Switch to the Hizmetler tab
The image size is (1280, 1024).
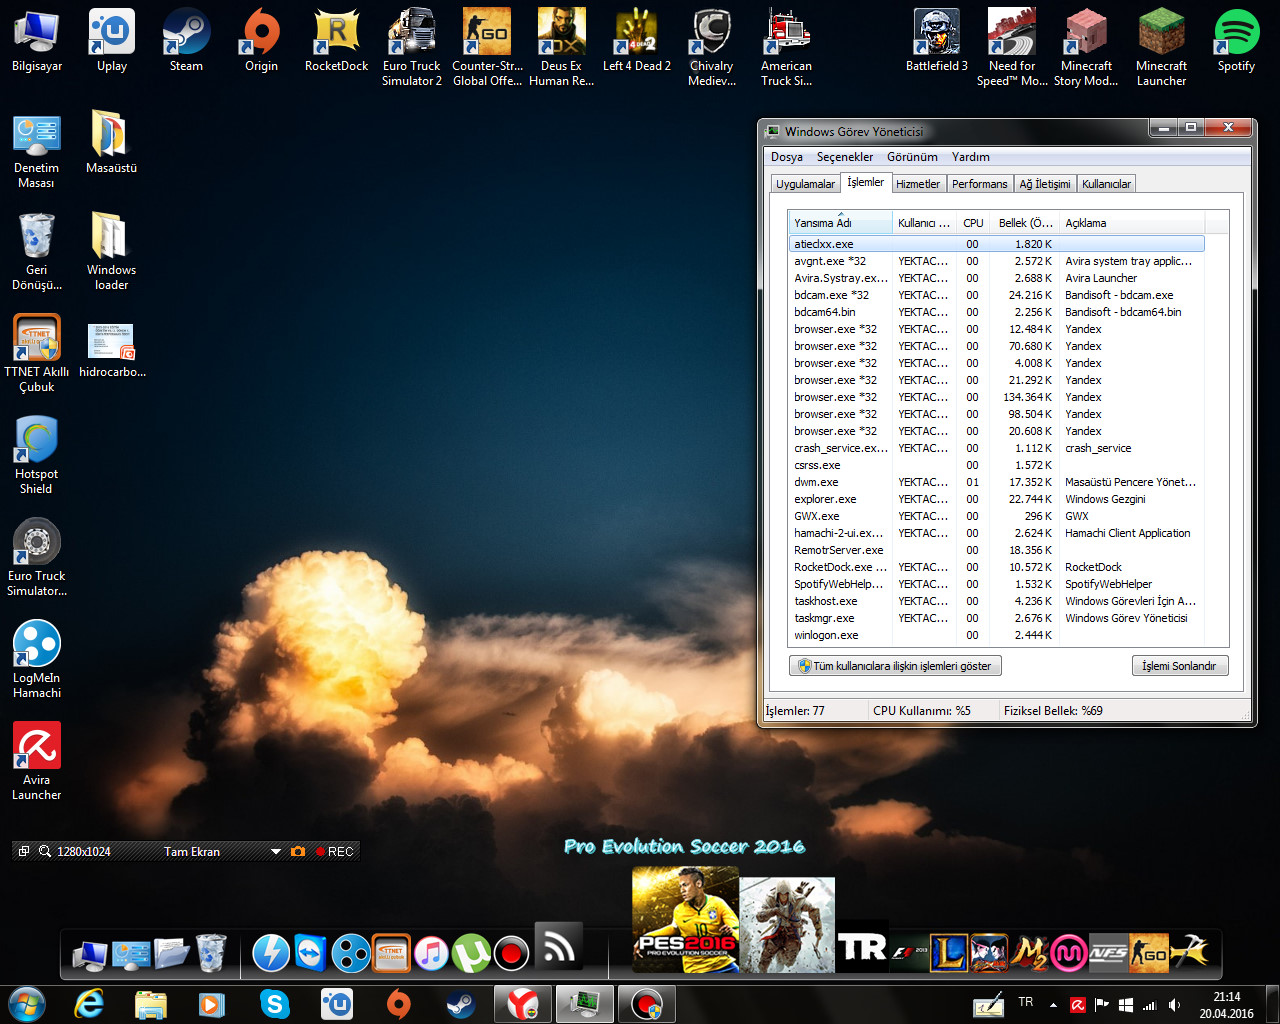point(918,184)
